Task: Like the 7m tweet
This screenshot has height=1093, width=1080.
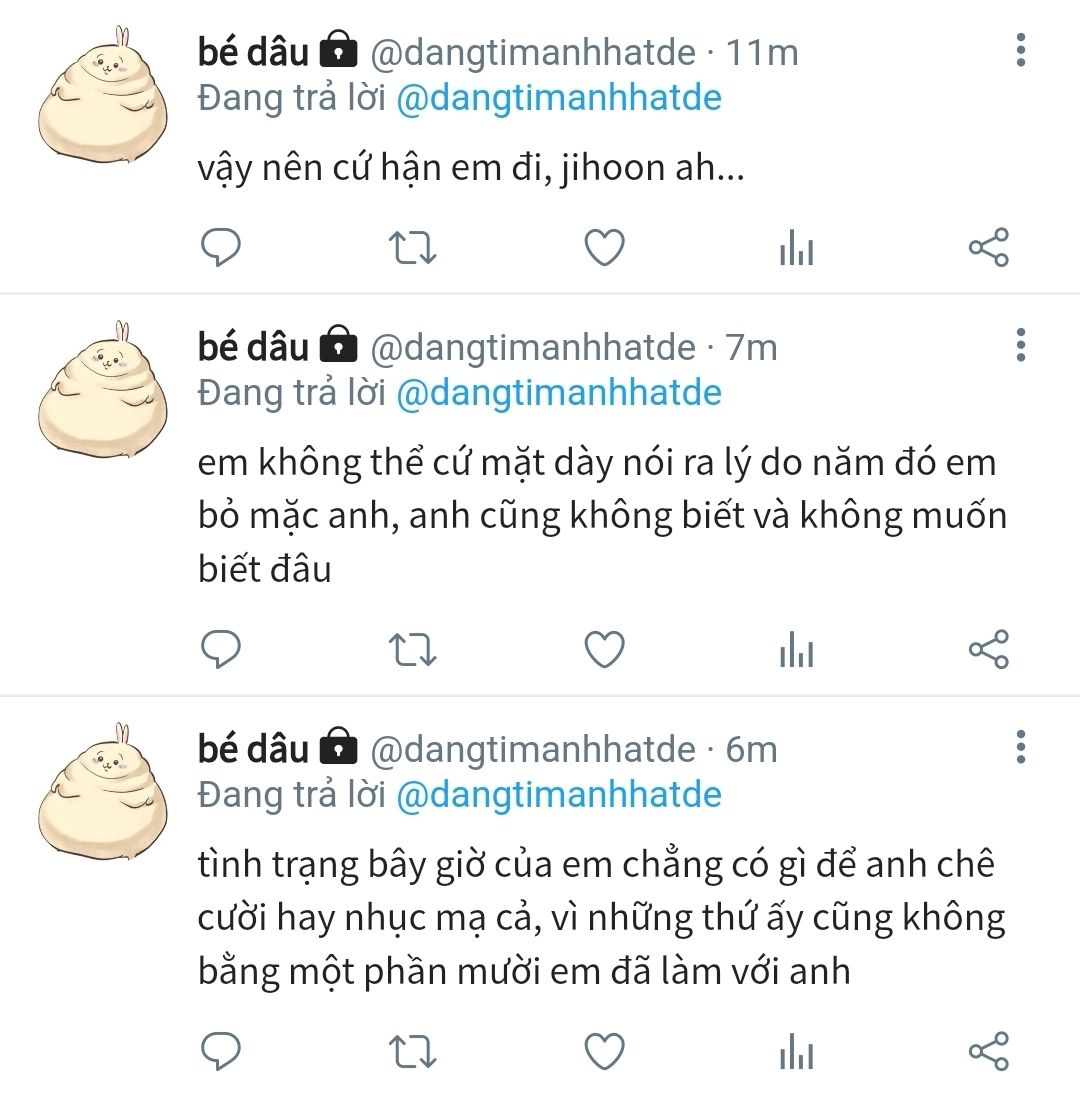Action: coord(604,649)
